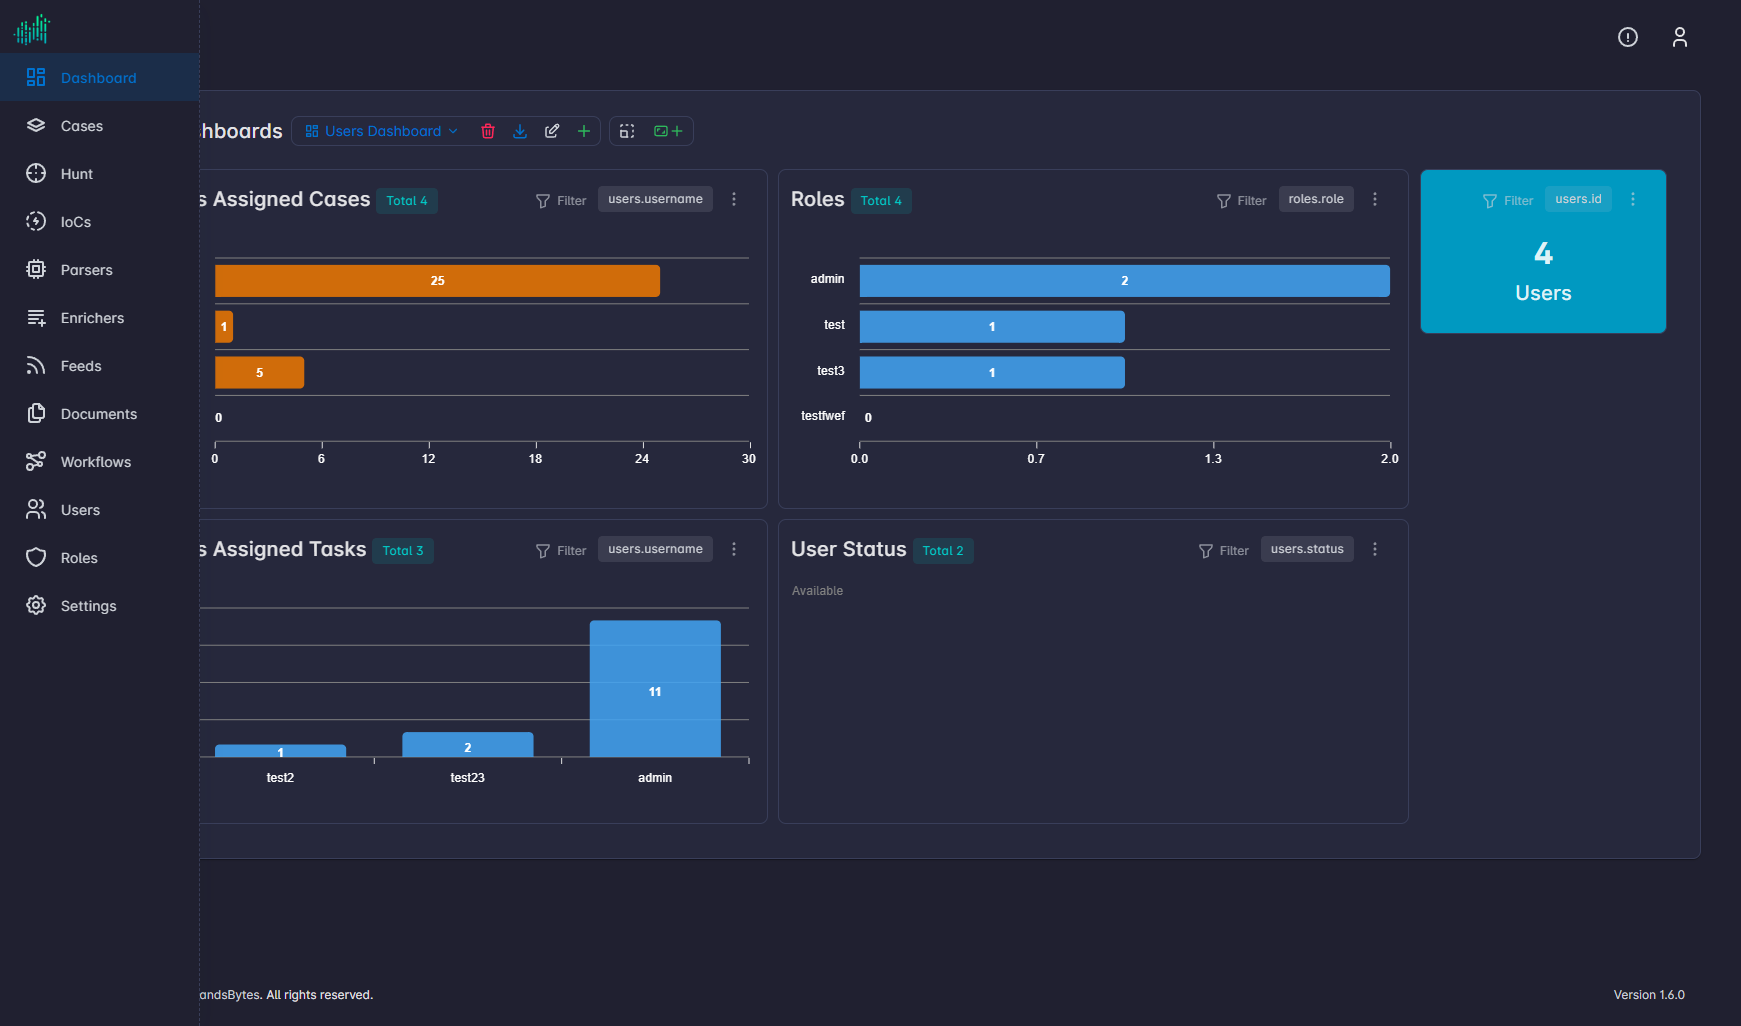Click the Total 4 badge beside Roles
The image size is (1741, 1026).
881,200
